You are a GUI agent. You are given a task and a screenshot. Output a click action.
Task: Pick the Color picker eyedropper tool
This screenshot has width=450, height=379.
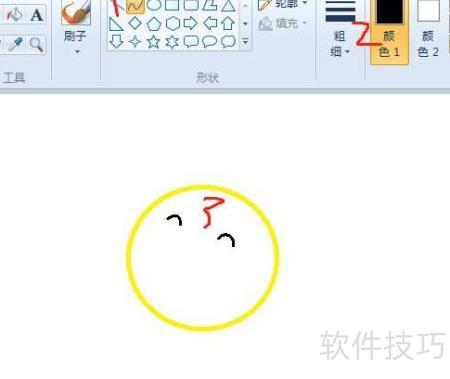[15, 44]
